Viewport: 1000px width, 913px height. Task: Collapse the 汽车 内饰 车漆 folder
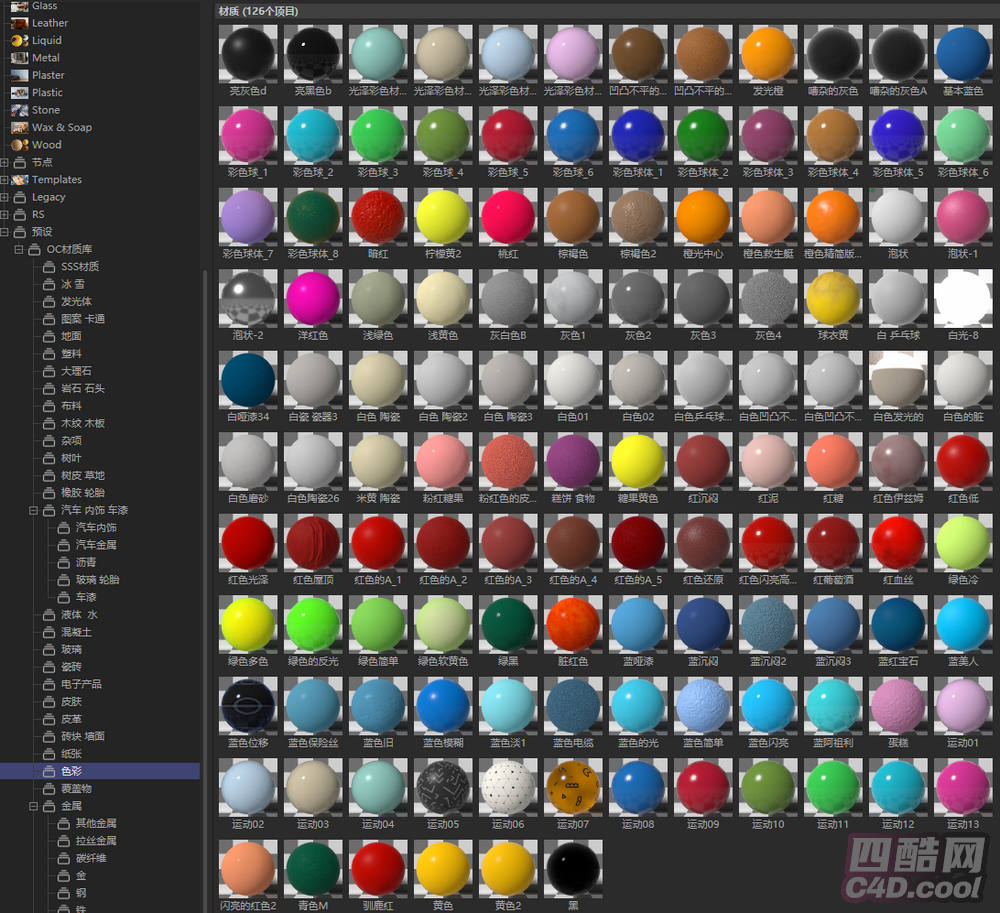click(x=33, y=510)
